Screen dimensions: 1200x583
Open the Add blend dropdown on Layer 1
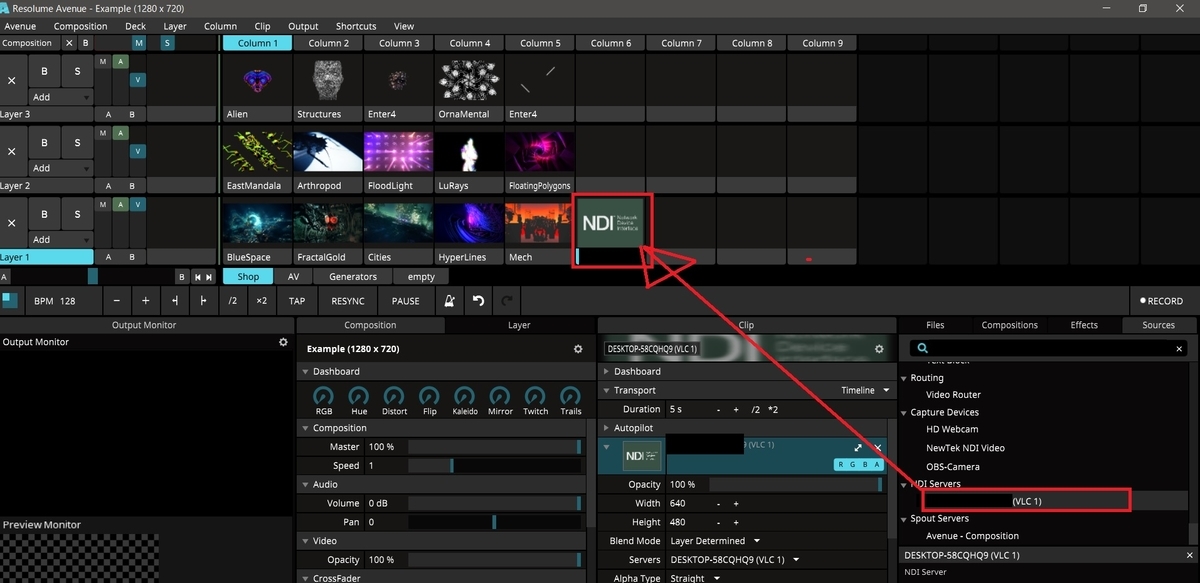pyautogui.click(x=61, y=239)
